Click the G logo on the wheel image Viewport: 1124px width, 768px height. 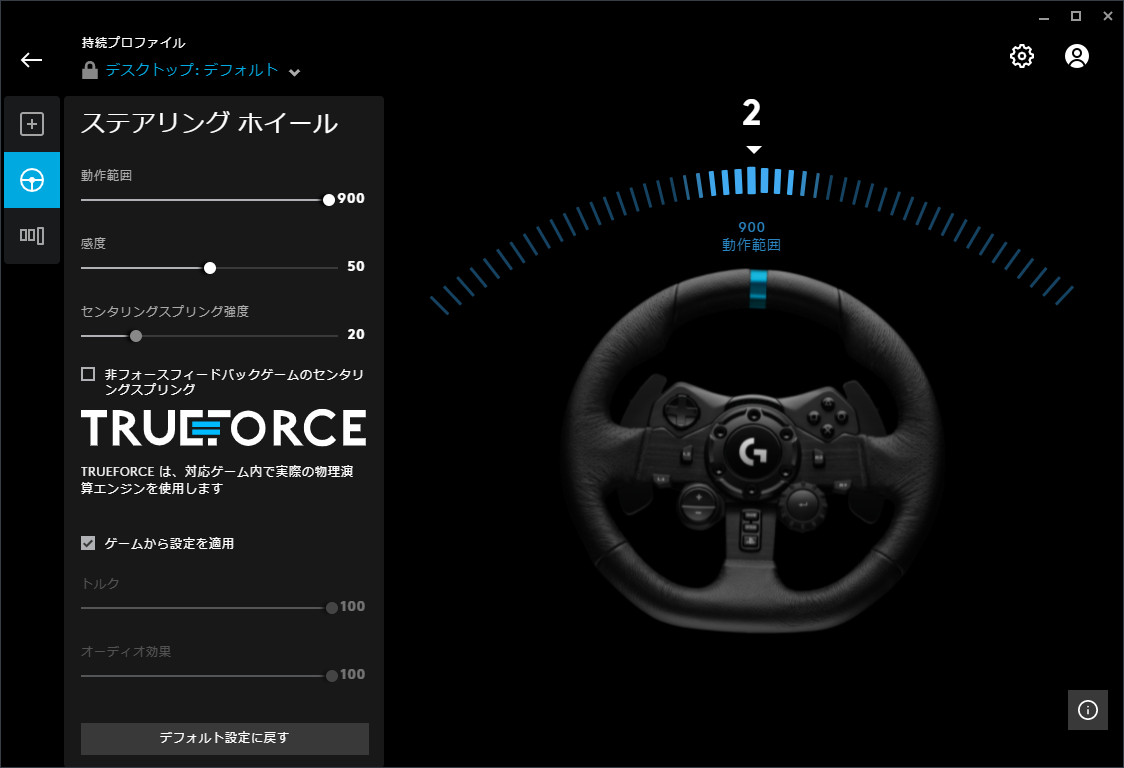pyautogui.click(x=752, y=453)
